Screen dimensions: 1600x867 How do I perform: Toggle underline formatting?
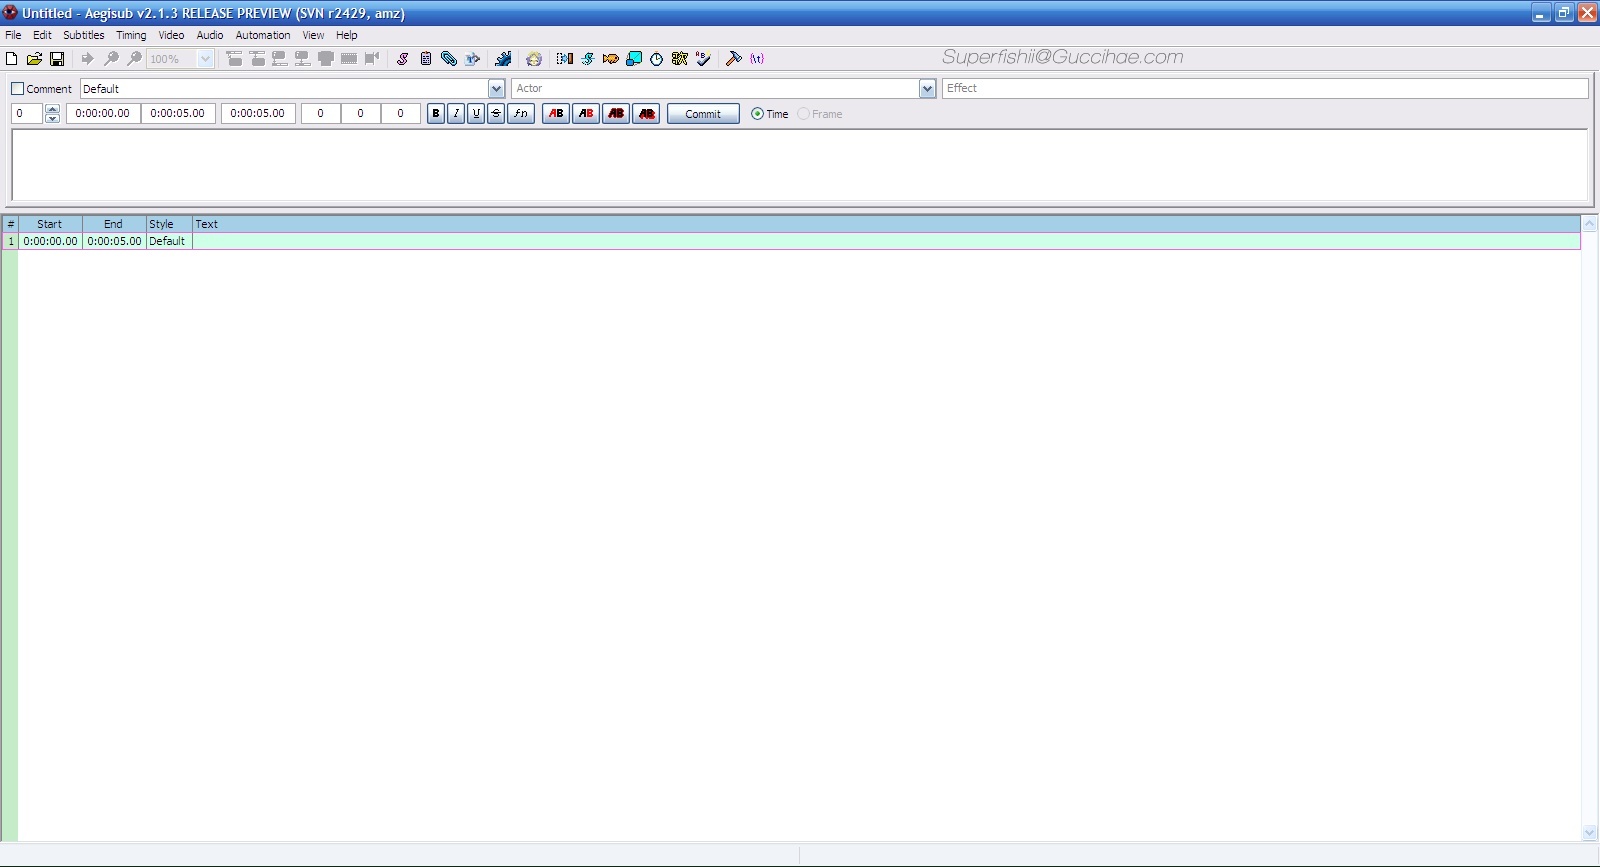click(476, 114)
